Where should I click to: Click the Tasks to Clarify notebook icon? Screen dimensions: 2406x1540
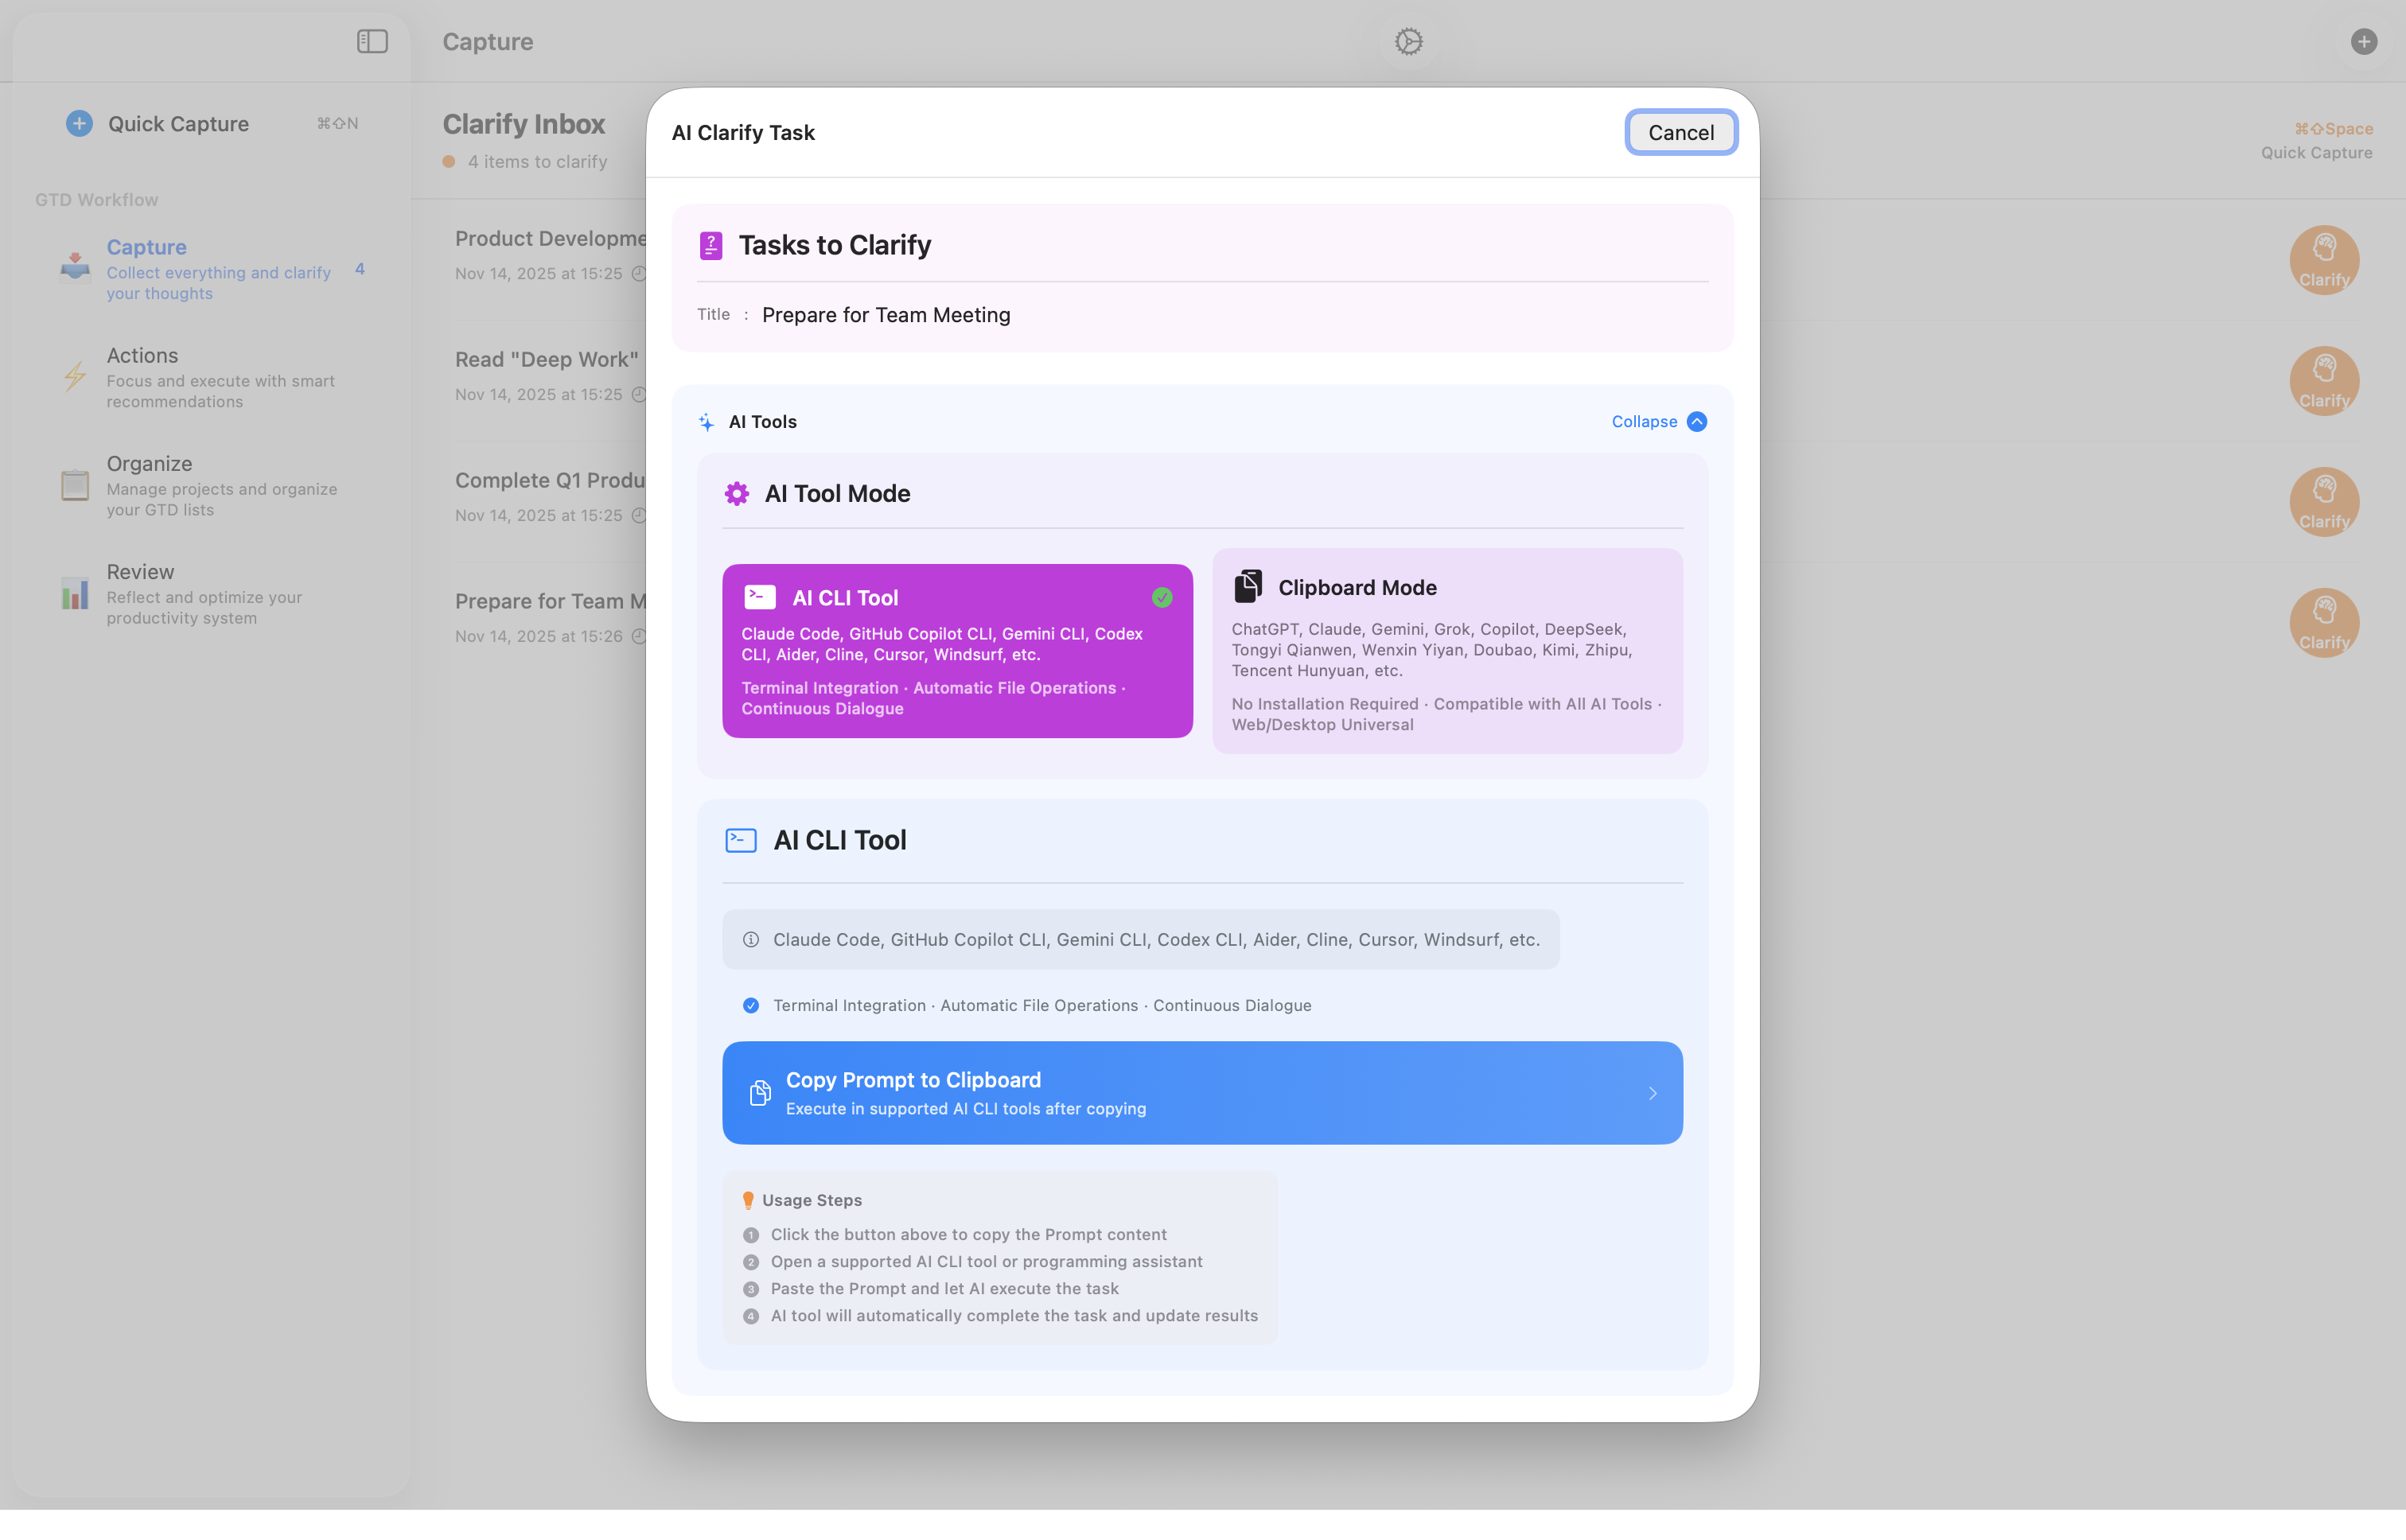tap(710, 245)
